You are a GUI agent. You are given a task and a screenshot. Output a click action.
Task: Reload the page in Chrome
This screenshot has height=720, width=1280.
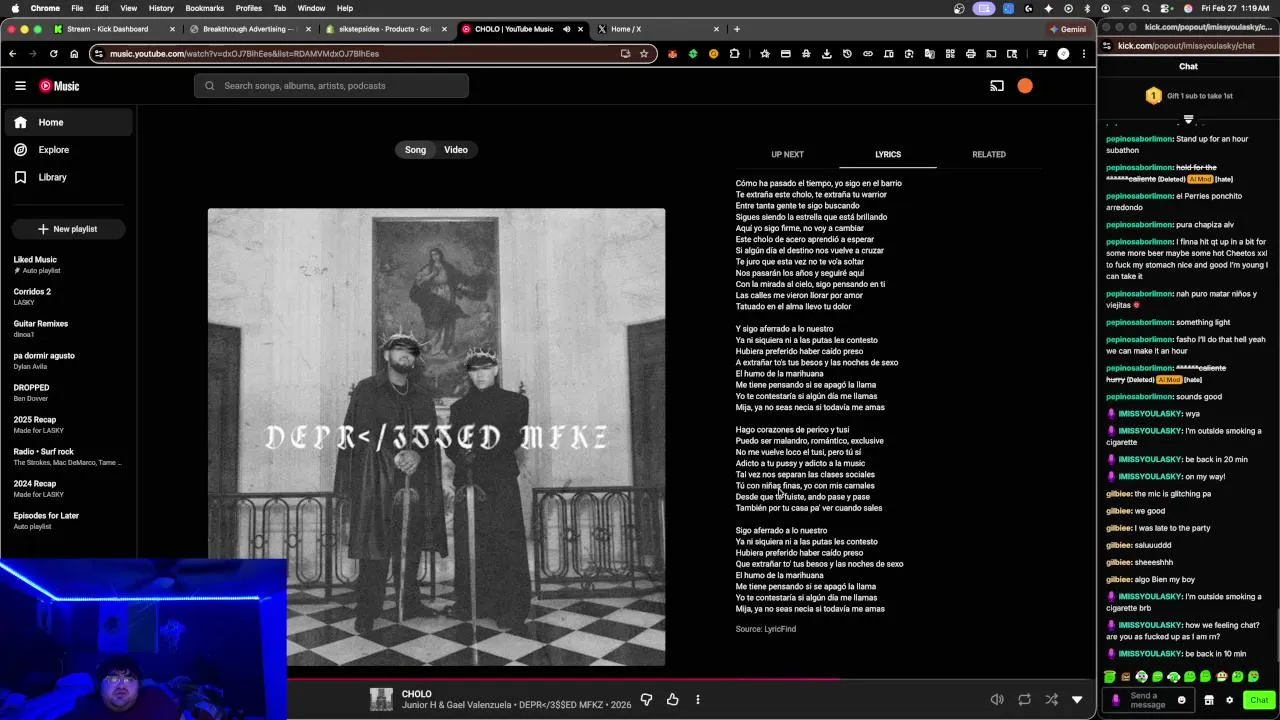point(53,54)
